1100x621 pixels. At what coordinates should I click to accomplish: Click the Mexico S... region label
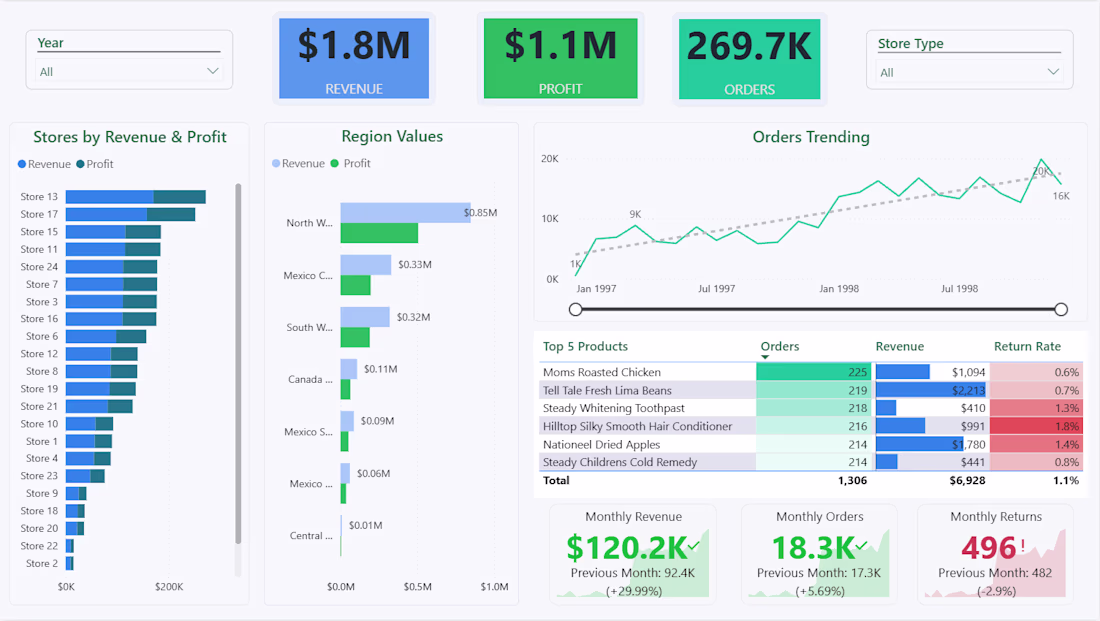[308, 432]
